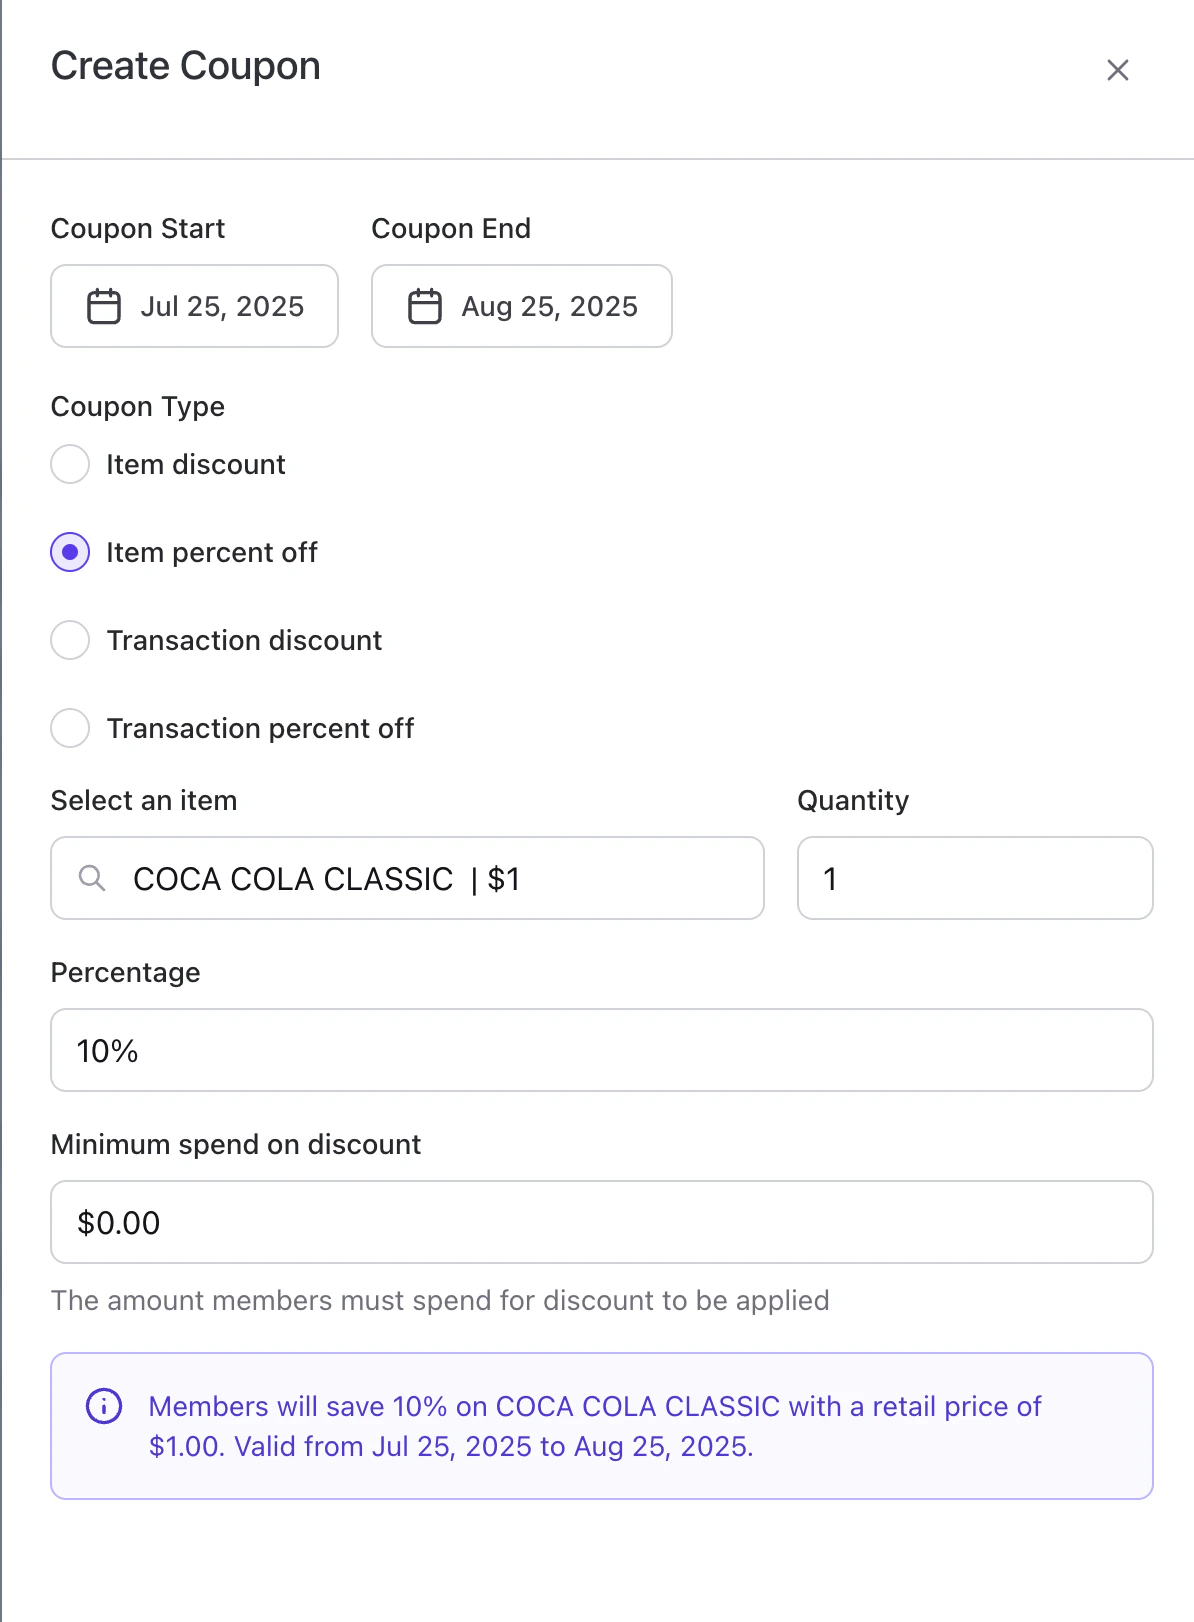Choose the Transaction discount coupon type
Image resolution: width=1194 pixels, height=1622 pixels.
70,640
